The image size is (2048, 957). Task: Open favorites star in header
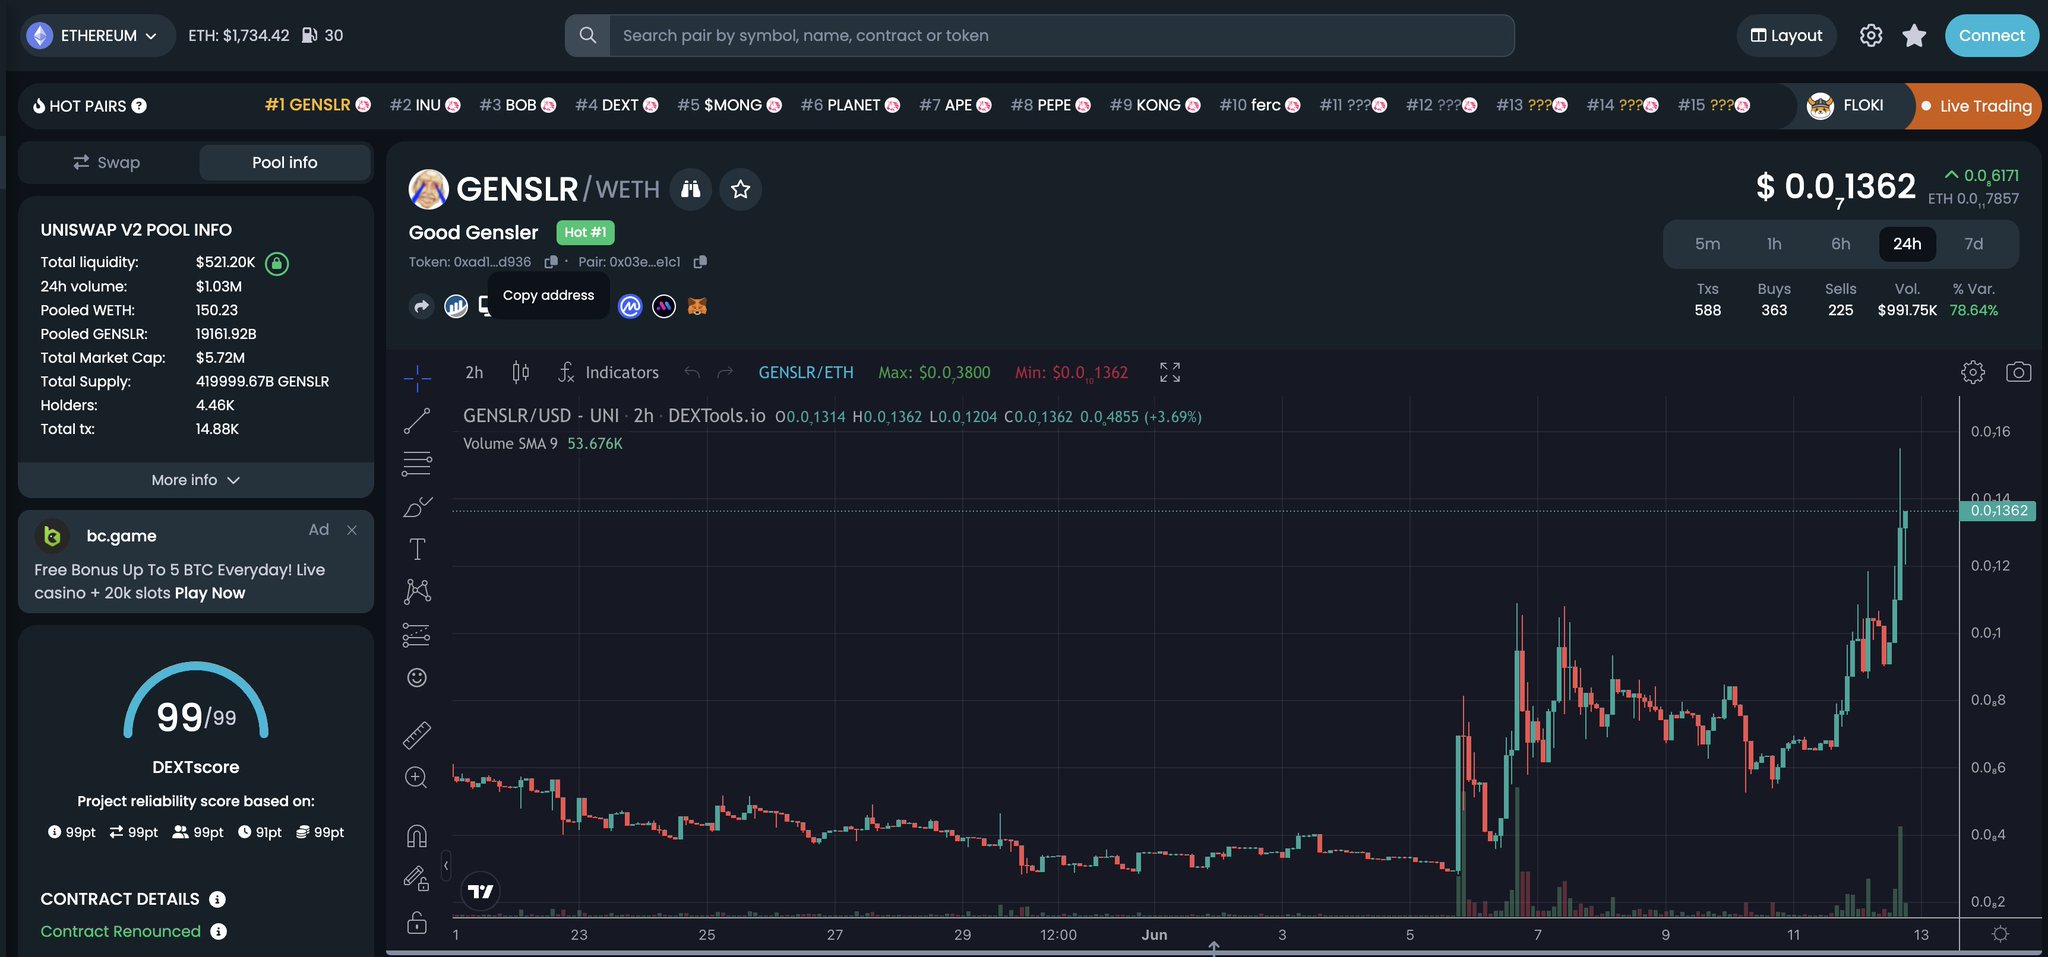pos(1914,35)
